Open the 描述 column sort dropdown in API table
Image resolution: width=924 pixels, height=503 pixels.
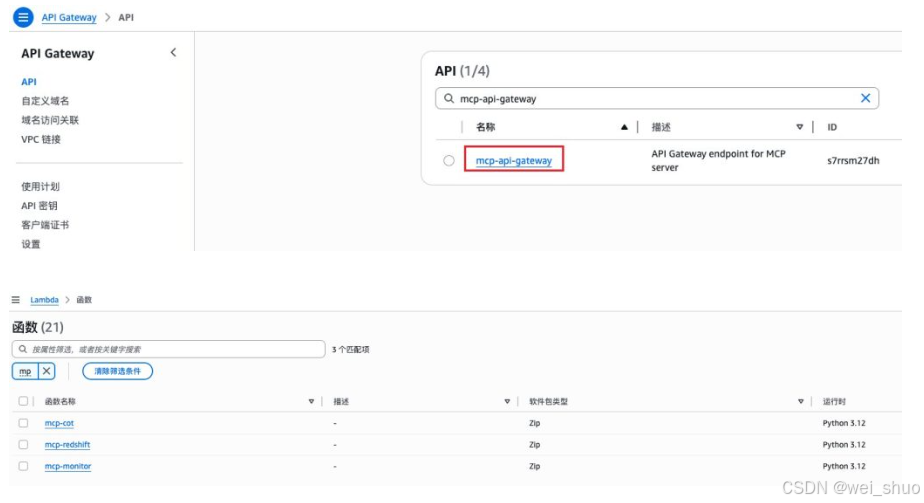[800, 127]
